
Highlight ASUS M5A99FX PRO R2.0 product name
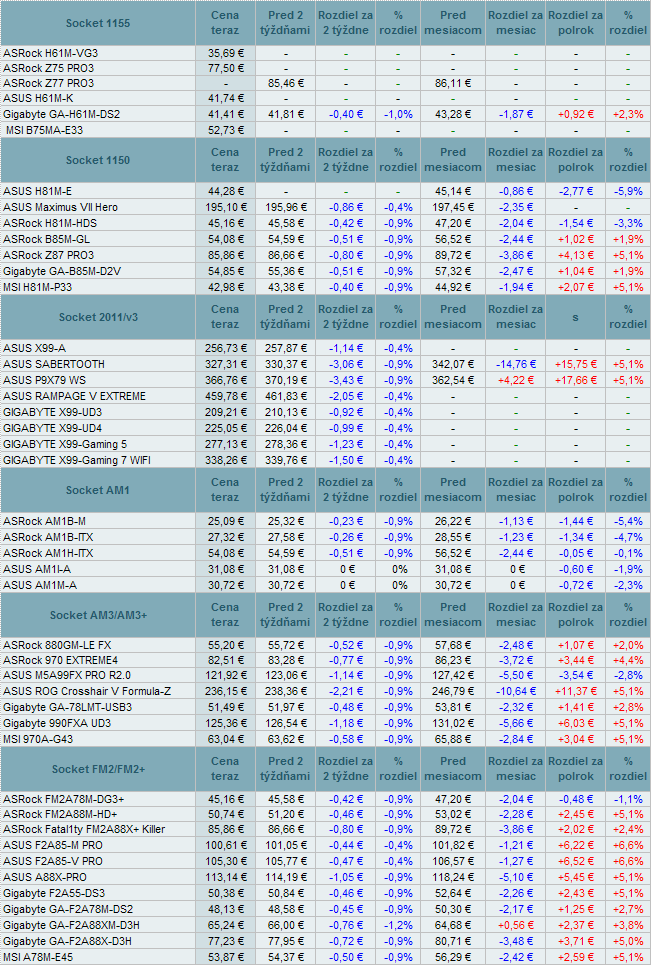pos(67,675)
